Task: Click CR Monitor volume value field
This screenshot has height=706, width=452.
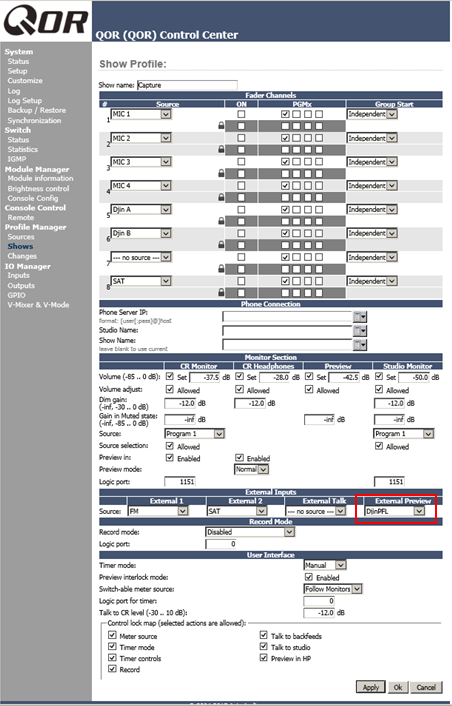Action: [205, 377]
